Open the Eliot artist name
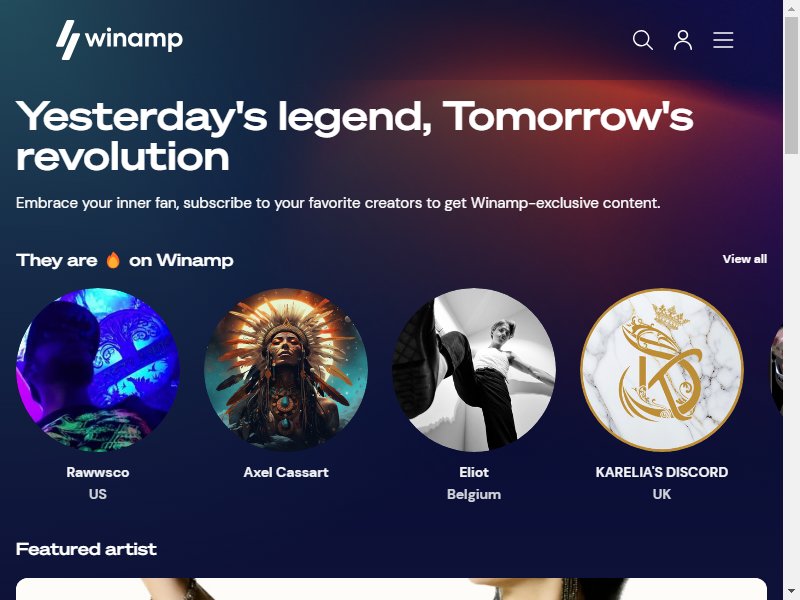800x600 pixels. tap(474, 472)
